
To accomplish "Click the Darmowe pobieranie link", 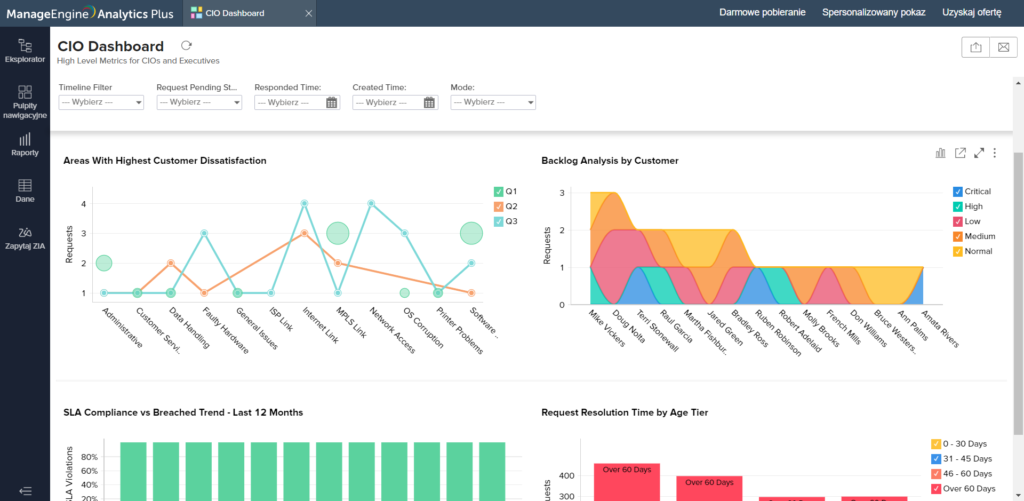I will click(x=762, y=13).
